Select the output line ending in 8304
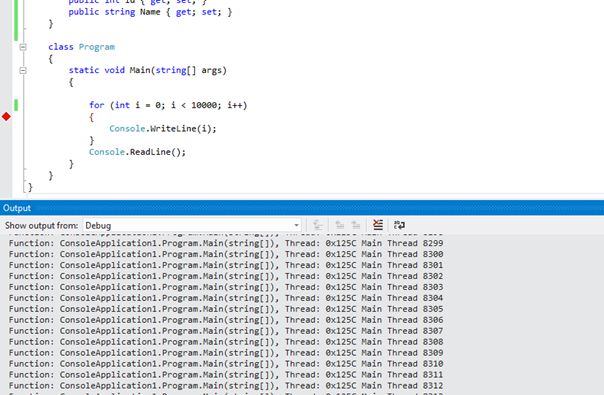Screen dimensions: 604x395 226,298
